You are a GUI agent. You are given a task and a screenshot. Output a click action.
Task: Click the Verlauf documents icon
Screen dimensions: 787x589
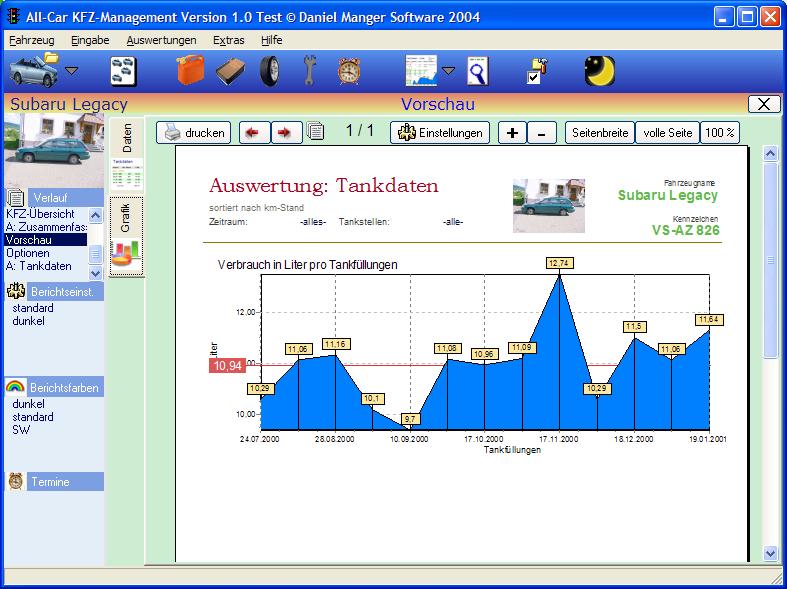point(16,198)
